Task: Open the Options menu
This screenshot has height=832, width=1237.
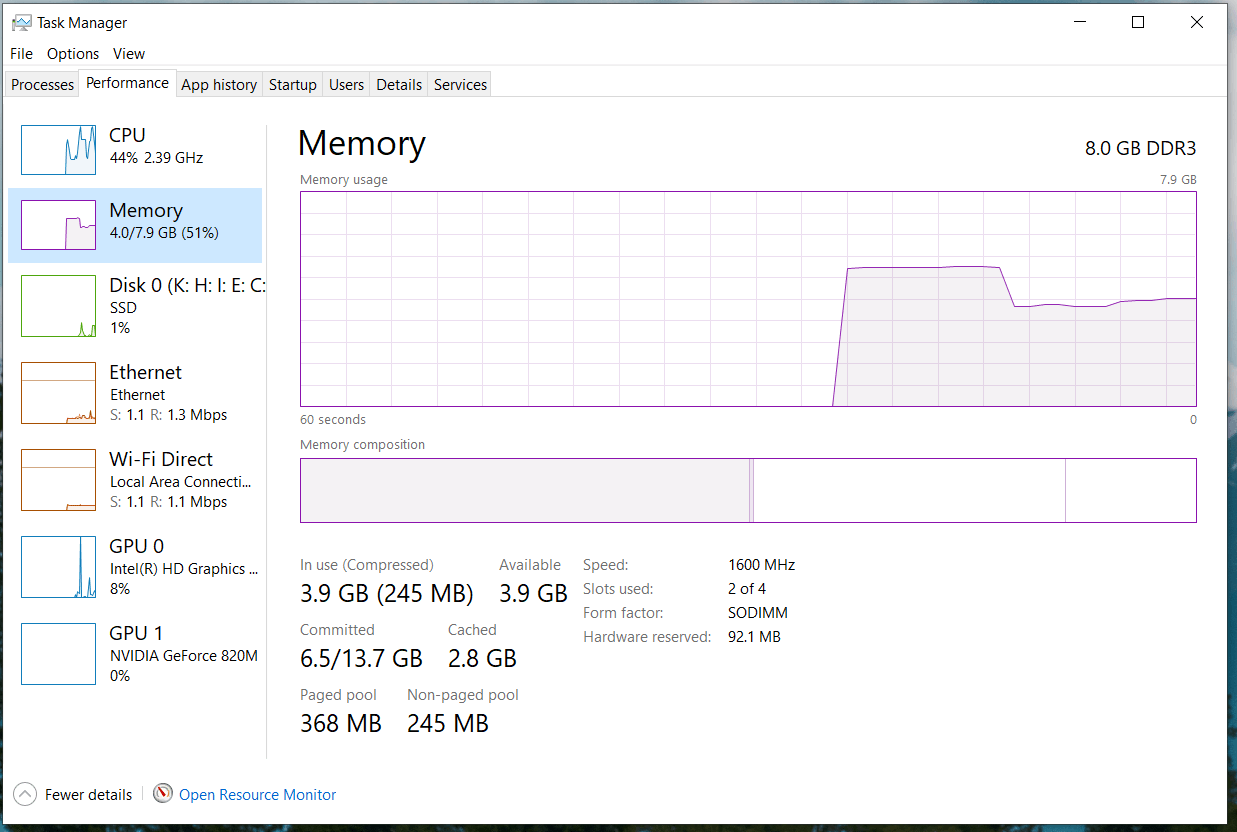Action: pos(73,54)
